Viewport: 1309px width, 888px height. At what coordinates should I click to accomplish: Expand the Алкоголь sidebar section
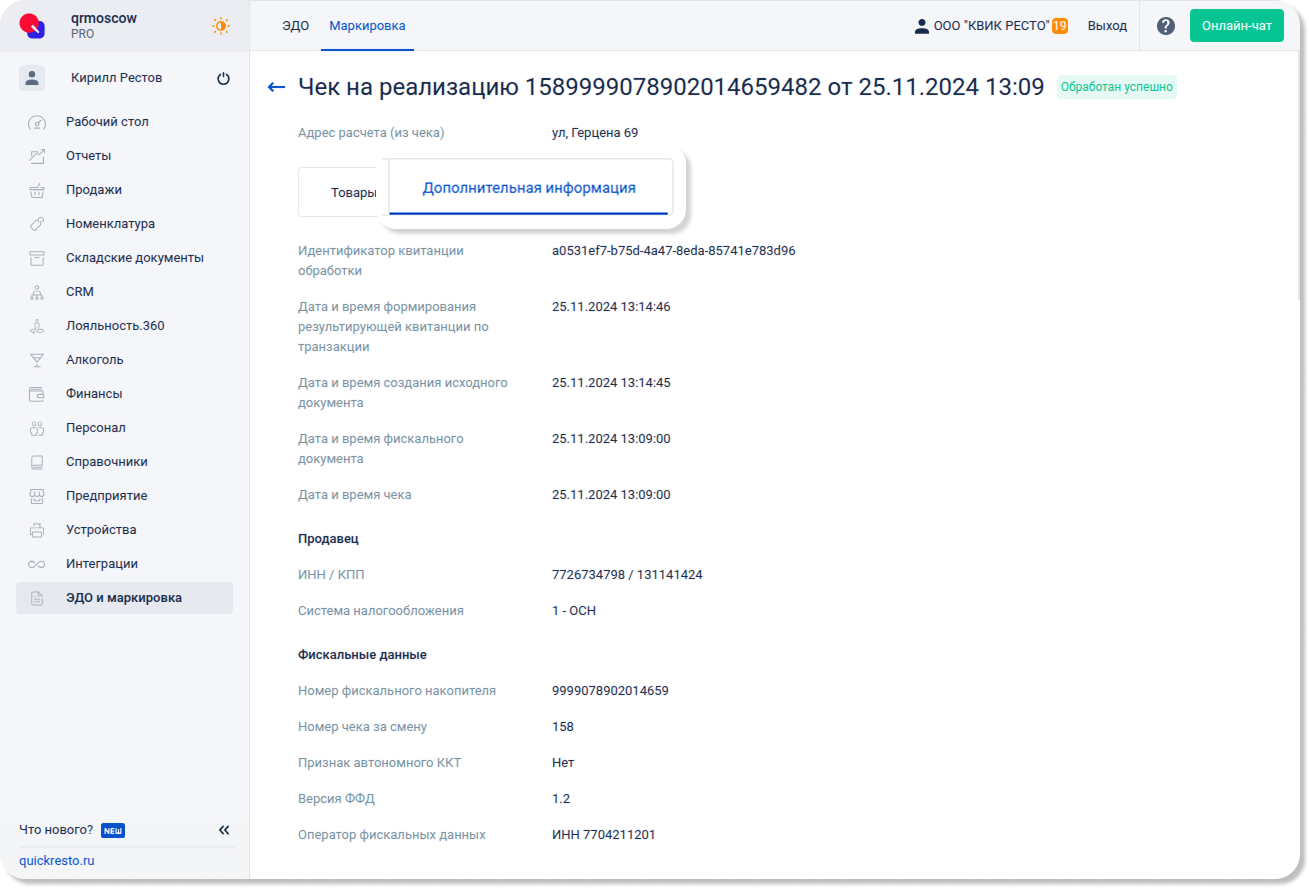point(94,360)
